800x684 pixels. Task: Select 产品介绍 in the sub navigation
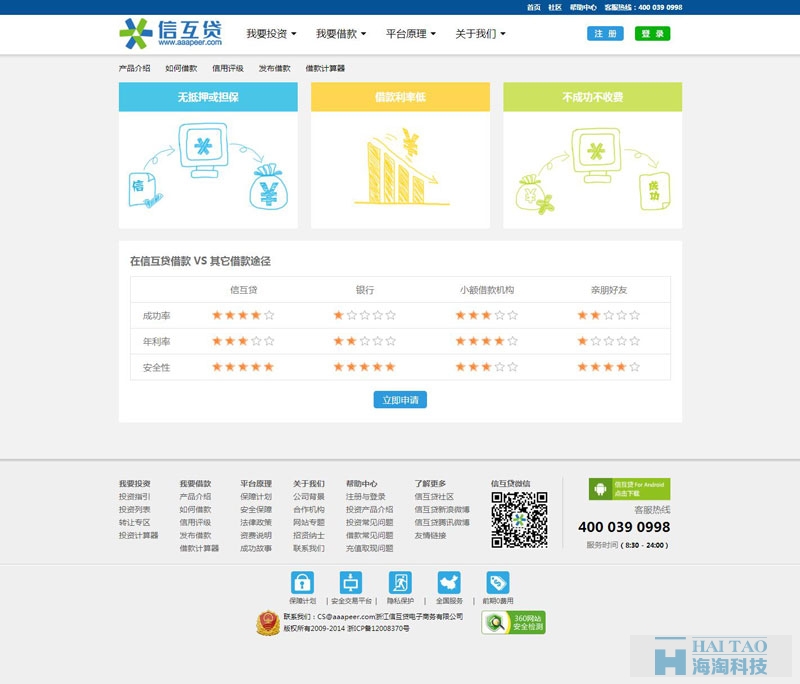coord(135,68)
